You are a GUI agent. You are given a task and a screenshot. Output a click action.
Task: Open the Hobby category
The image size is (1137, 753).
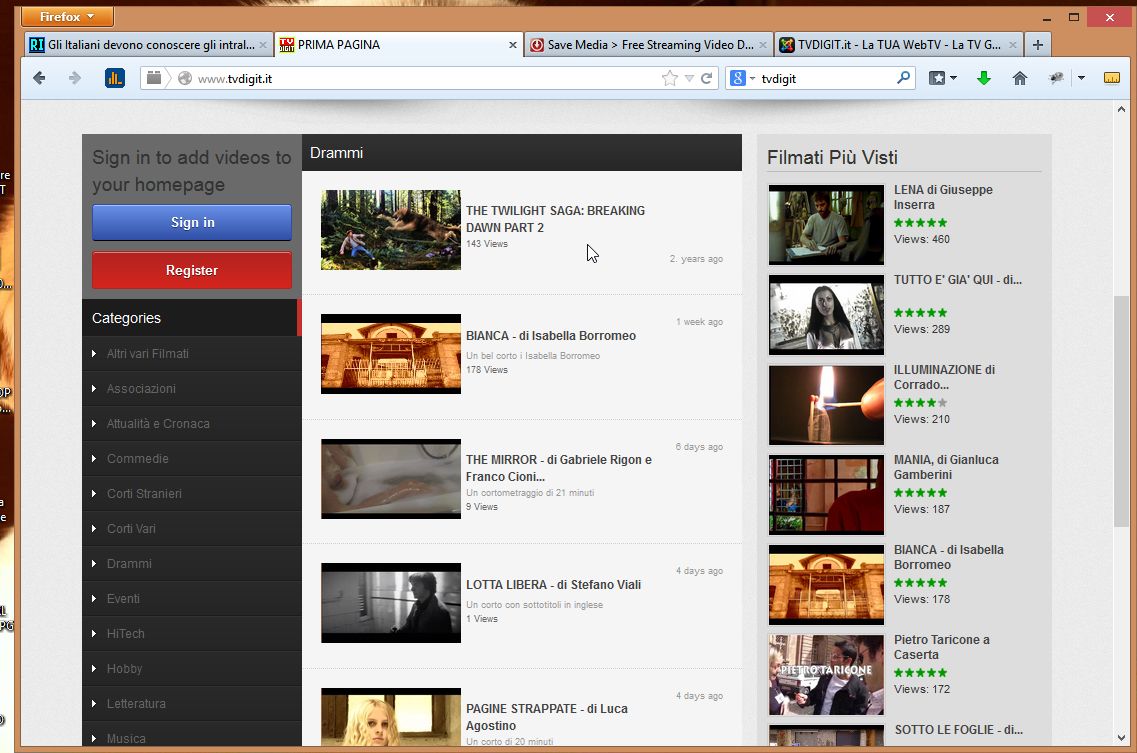tap(191, 669)
